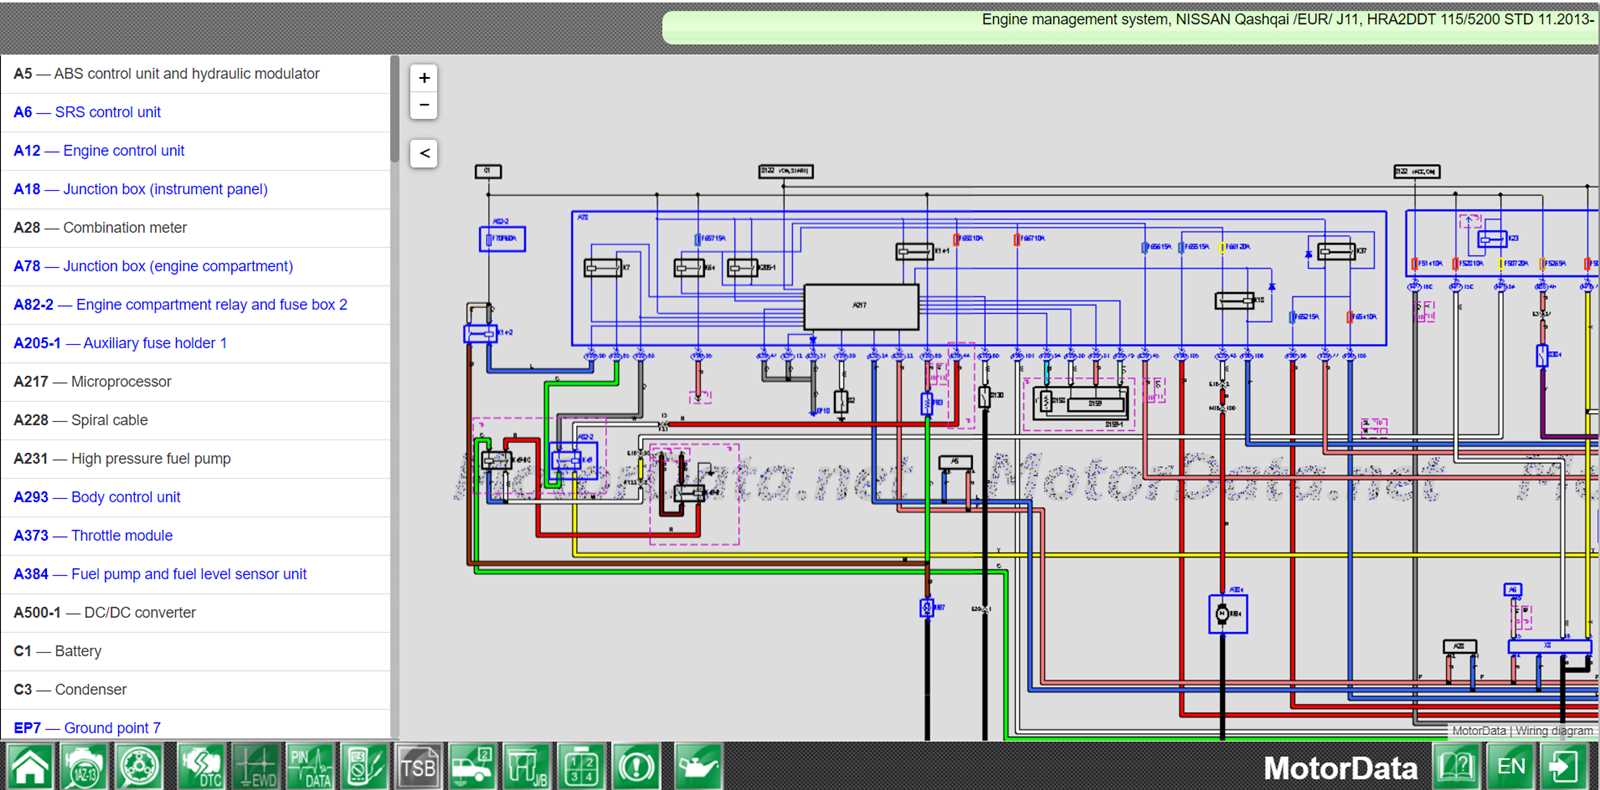Select A12 — Engine control unit

pos(195,151)
